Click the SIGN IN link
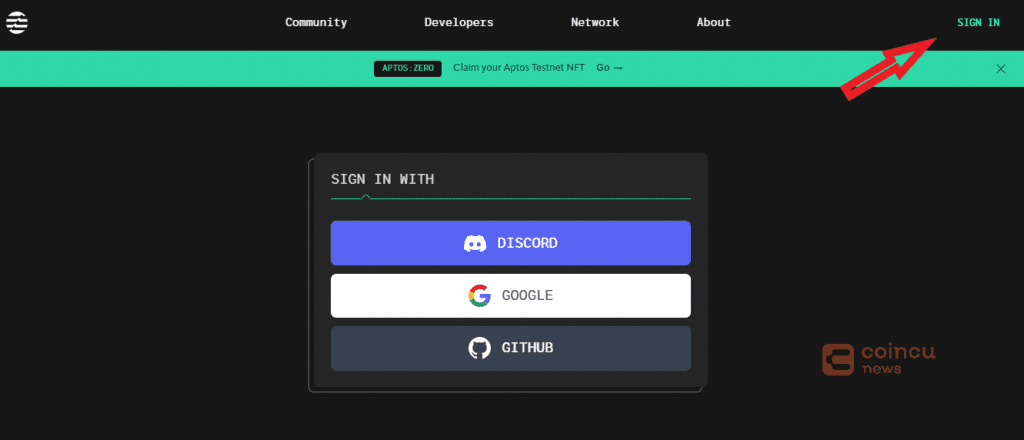 pos(978,22)
